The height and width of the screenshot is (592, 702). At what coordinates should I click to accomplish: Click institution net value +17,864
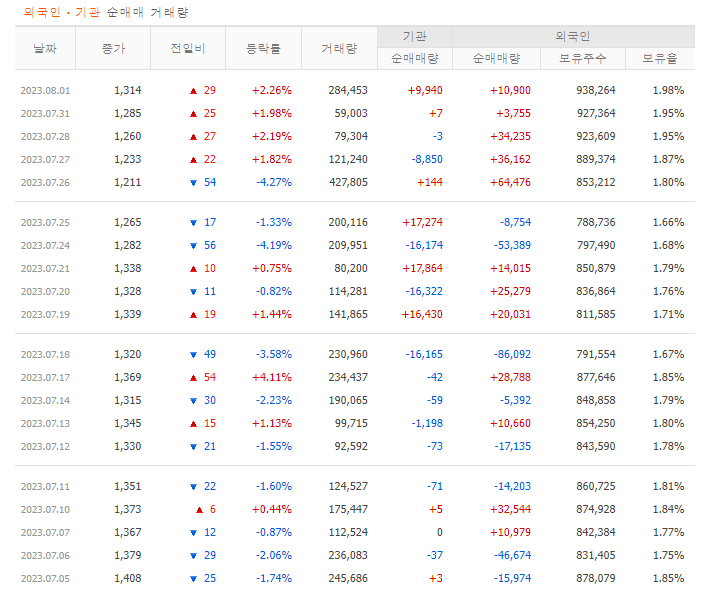(422, 268)
